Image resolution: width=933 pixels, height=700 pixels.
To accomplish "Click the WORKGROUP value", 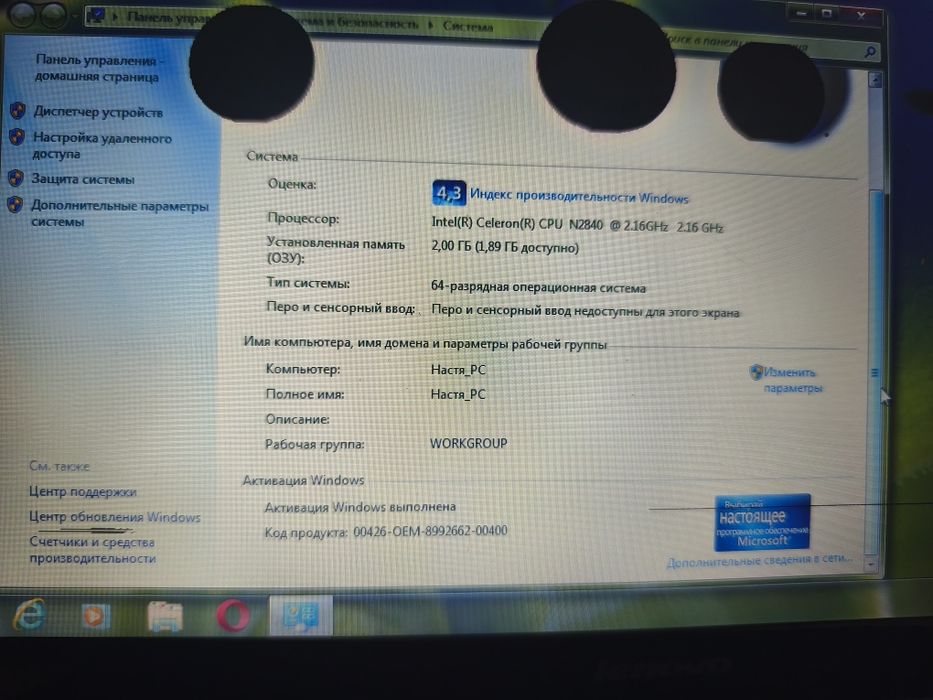I will (469, 443).
